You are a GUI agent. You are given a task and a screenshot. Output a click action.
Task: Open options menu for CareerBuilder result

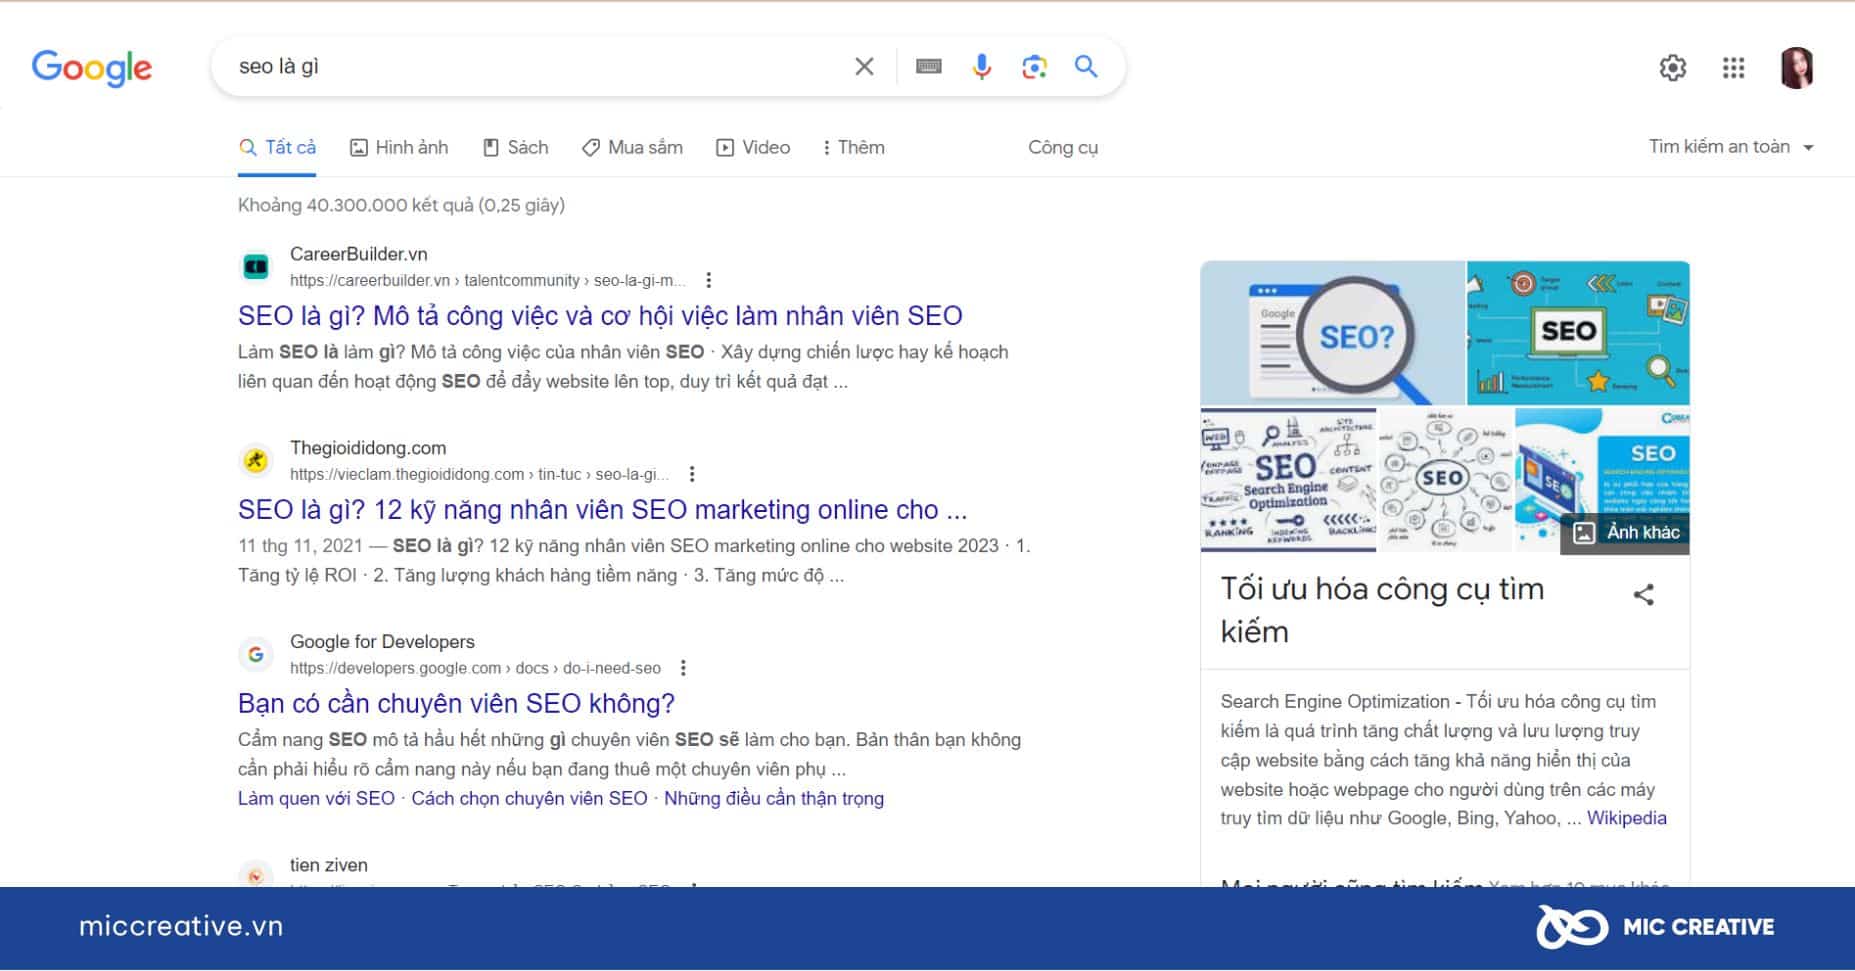coord(709,280)
